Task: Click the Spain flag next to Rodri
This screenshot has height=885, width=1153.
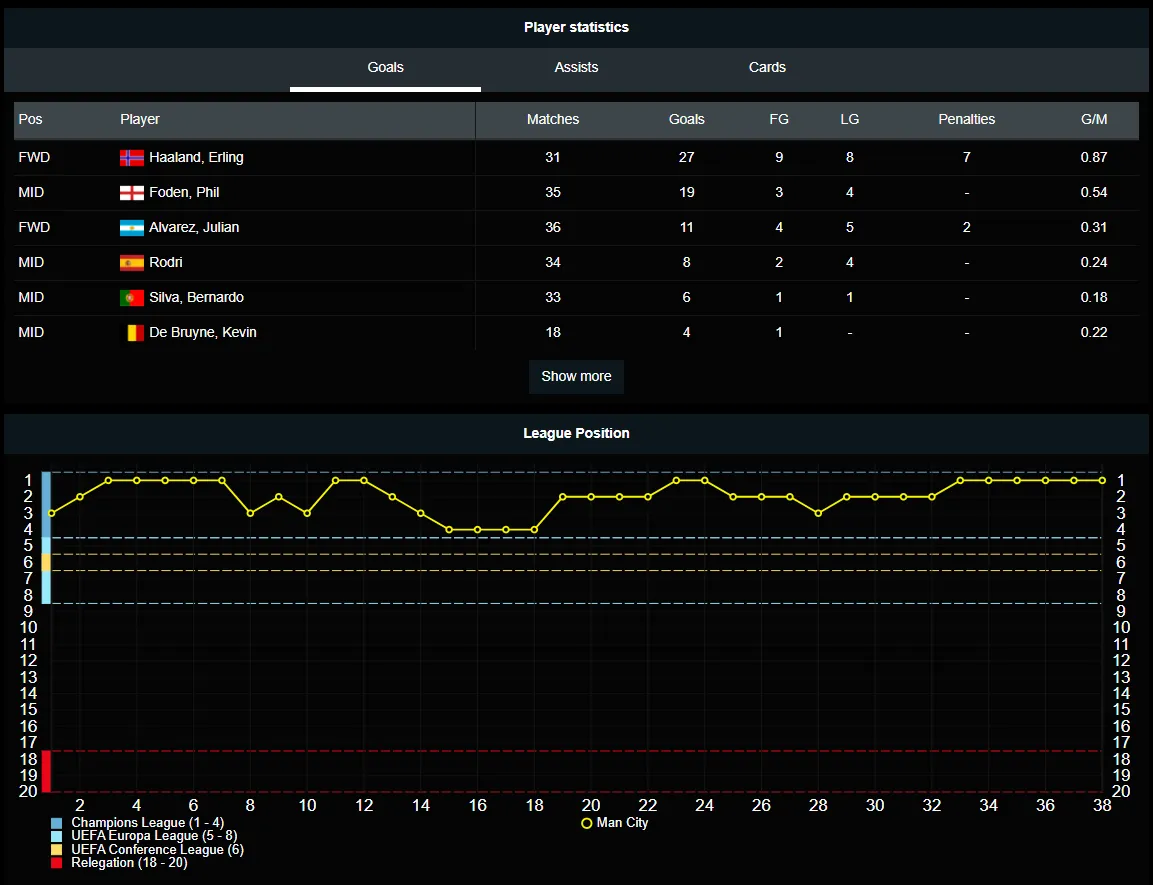Action: 132,262
